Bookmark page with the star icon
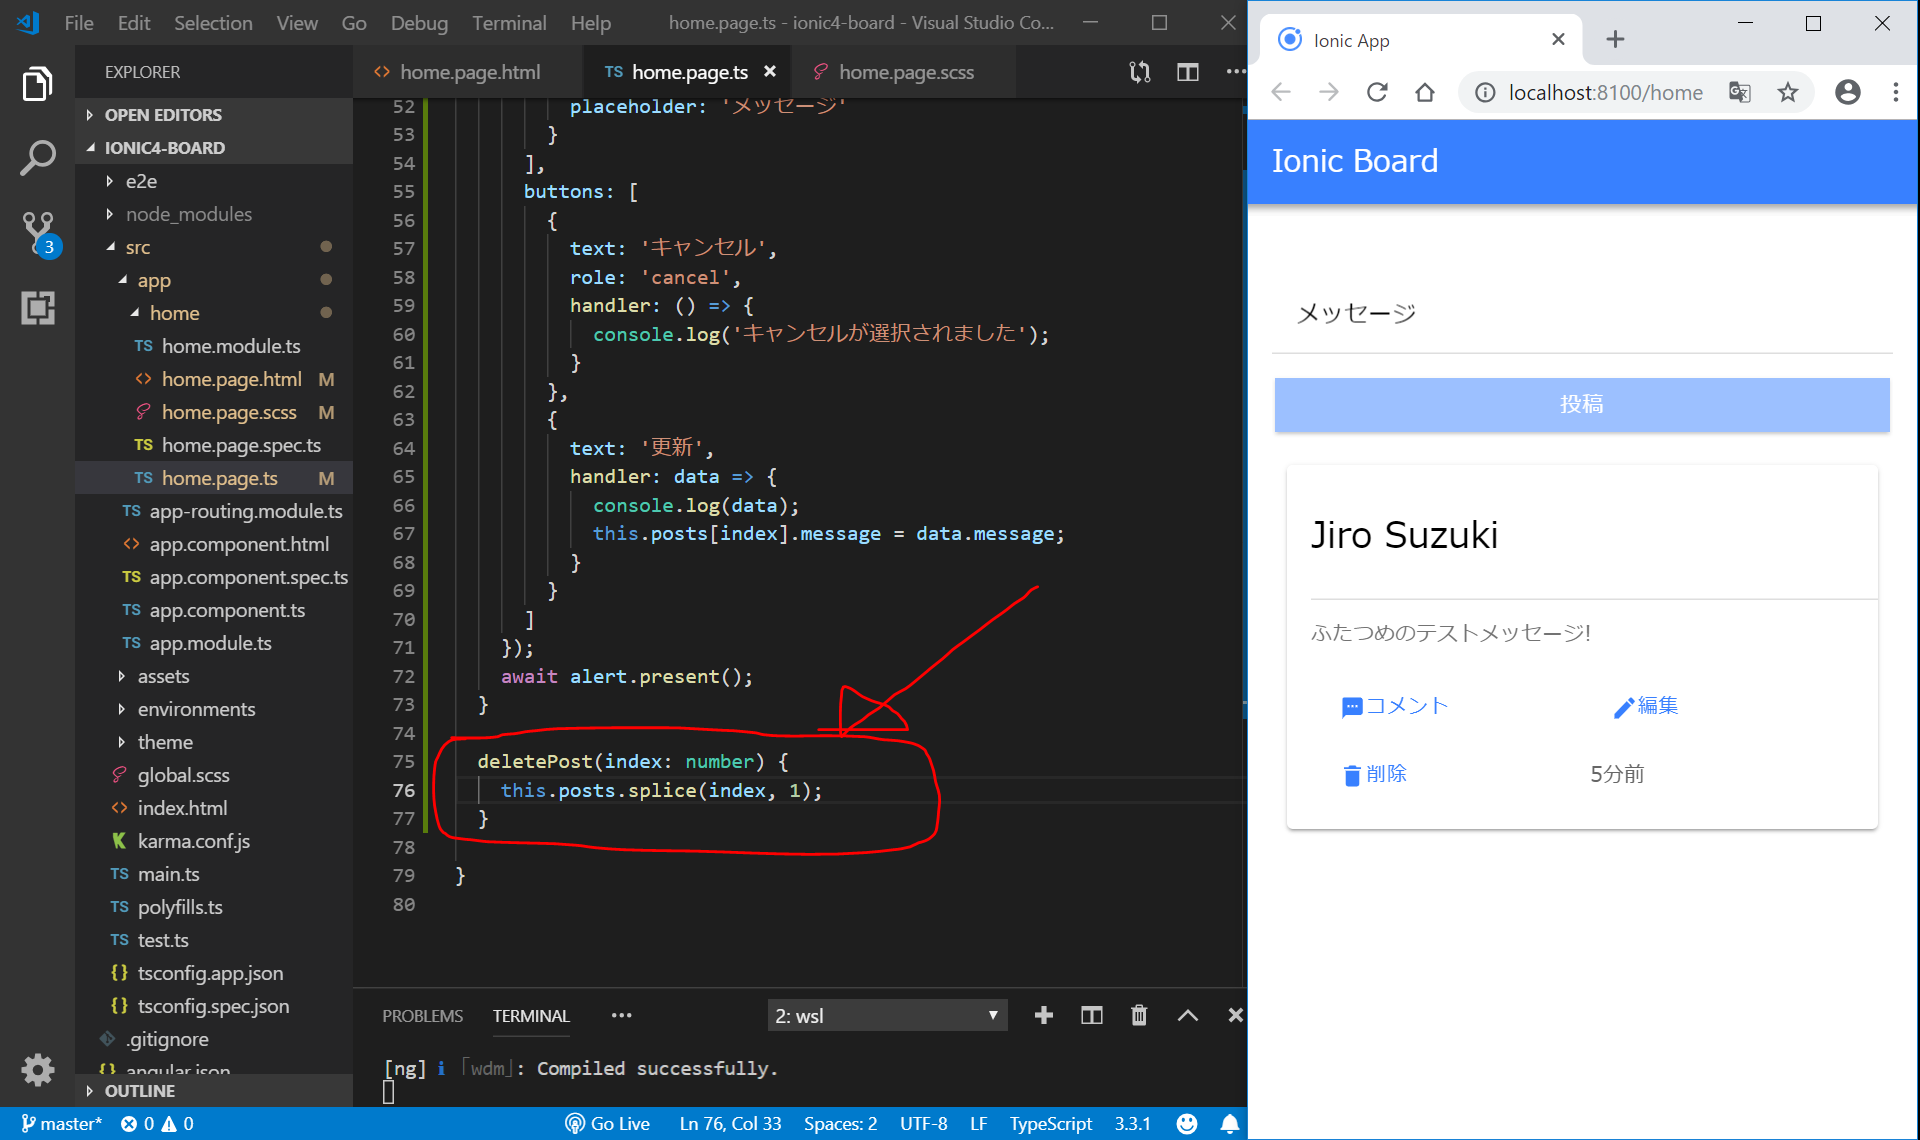1920x1140 pixels. tap(1787, 93)
